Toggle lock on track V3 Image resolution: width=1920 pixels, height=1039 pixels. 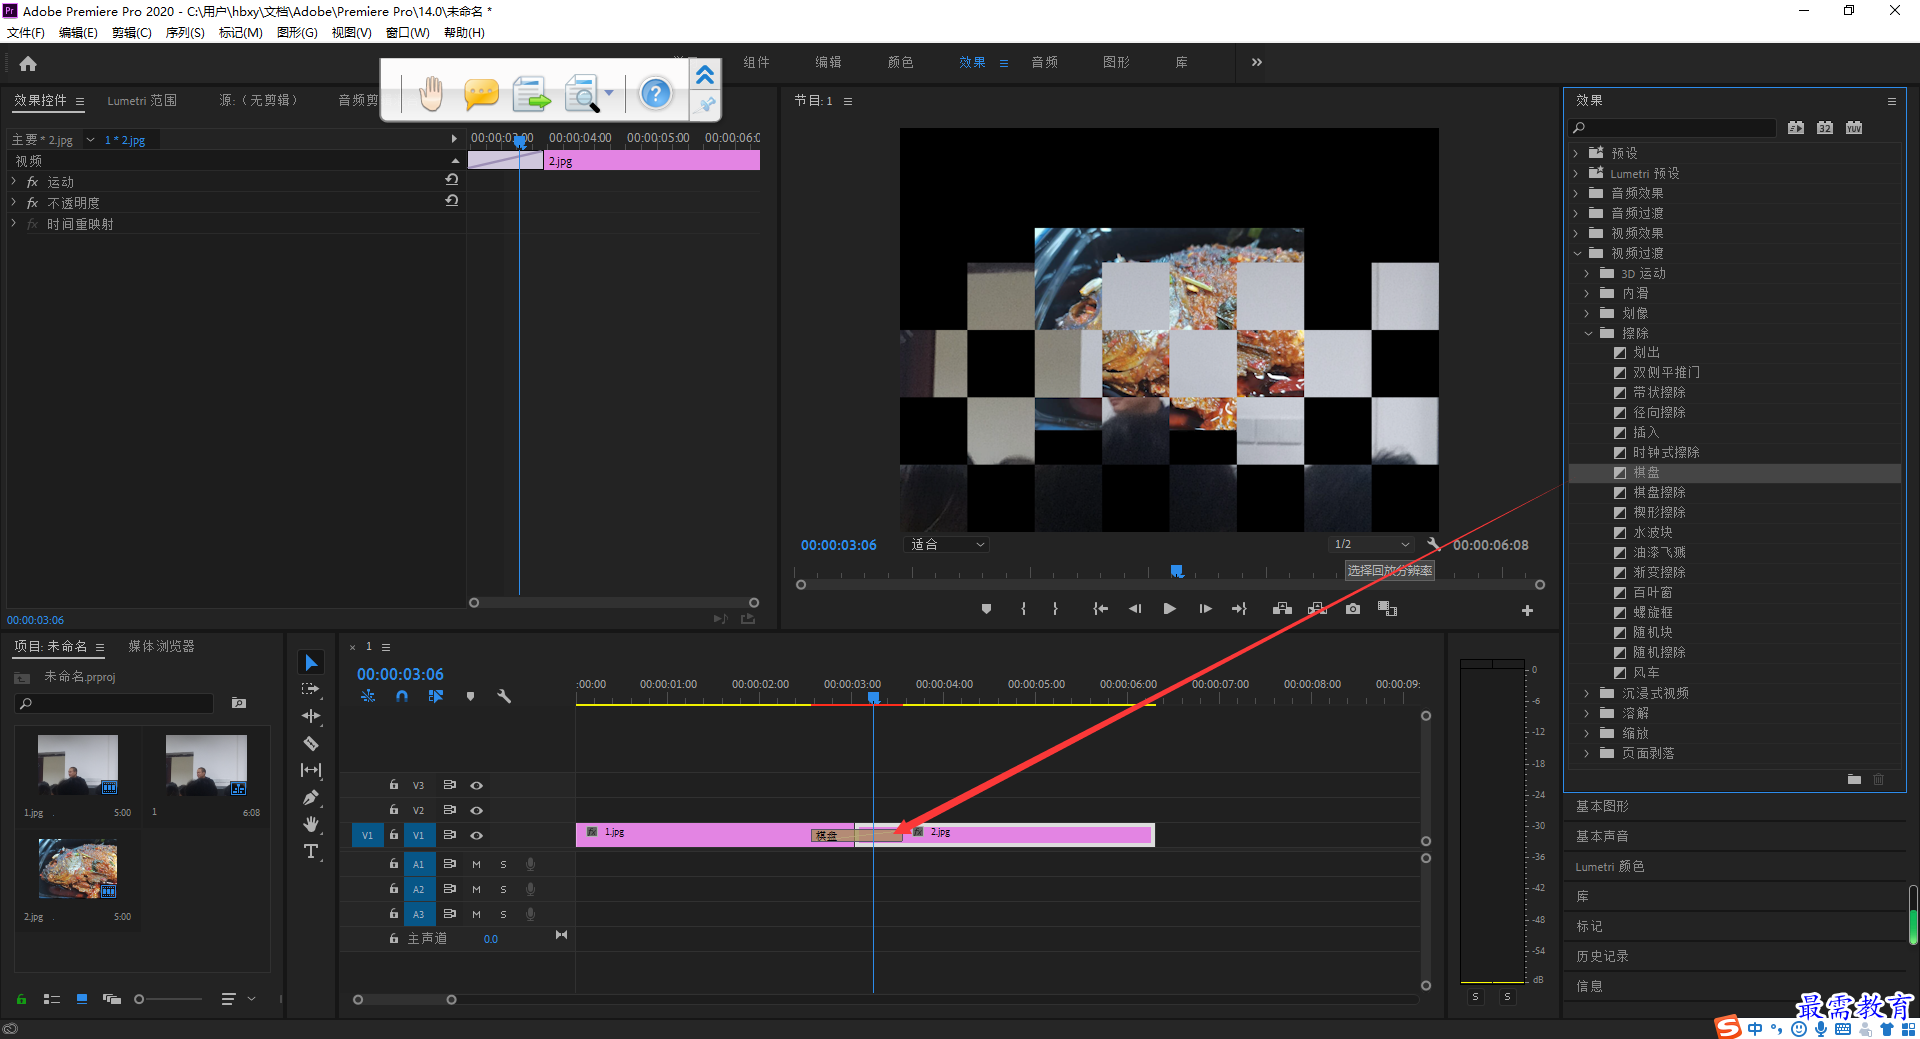[394, 785]
